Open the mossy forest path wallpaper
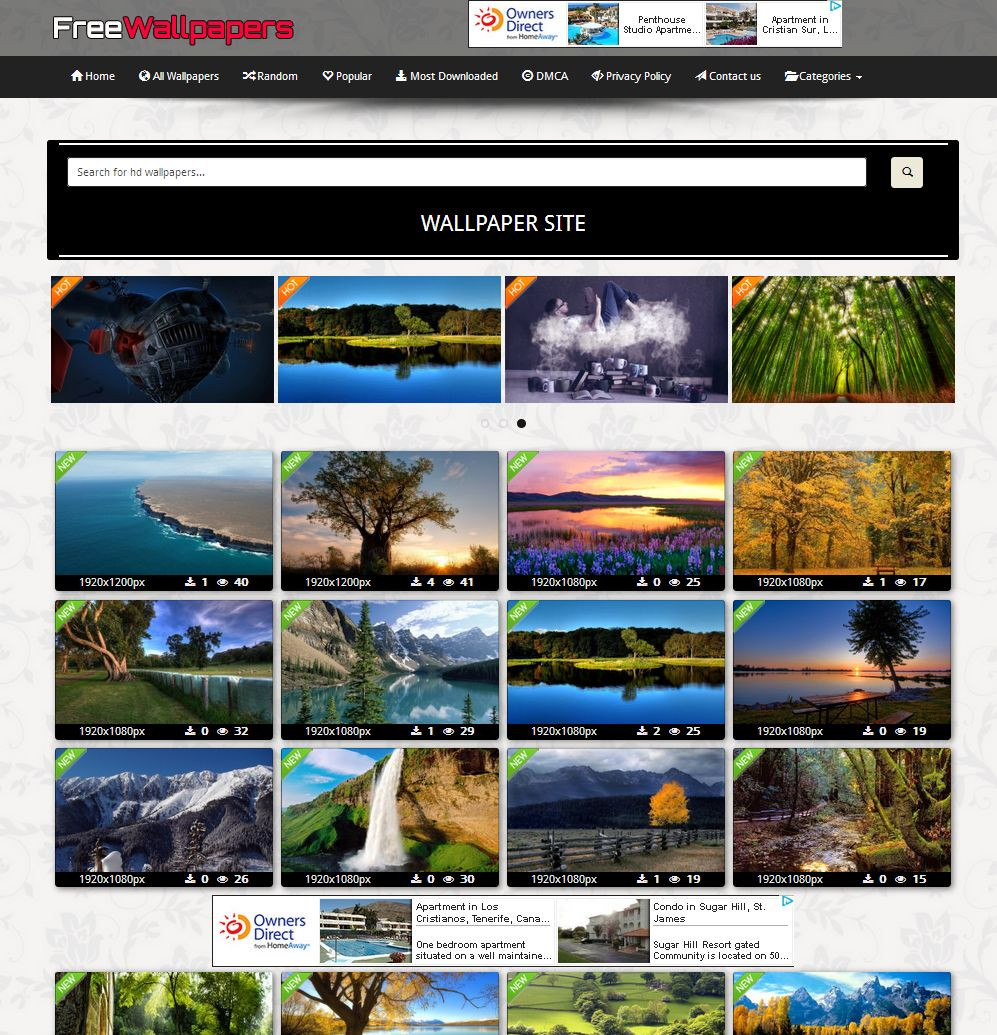This screenshot has width=997, height=1035. click(842, 810)
